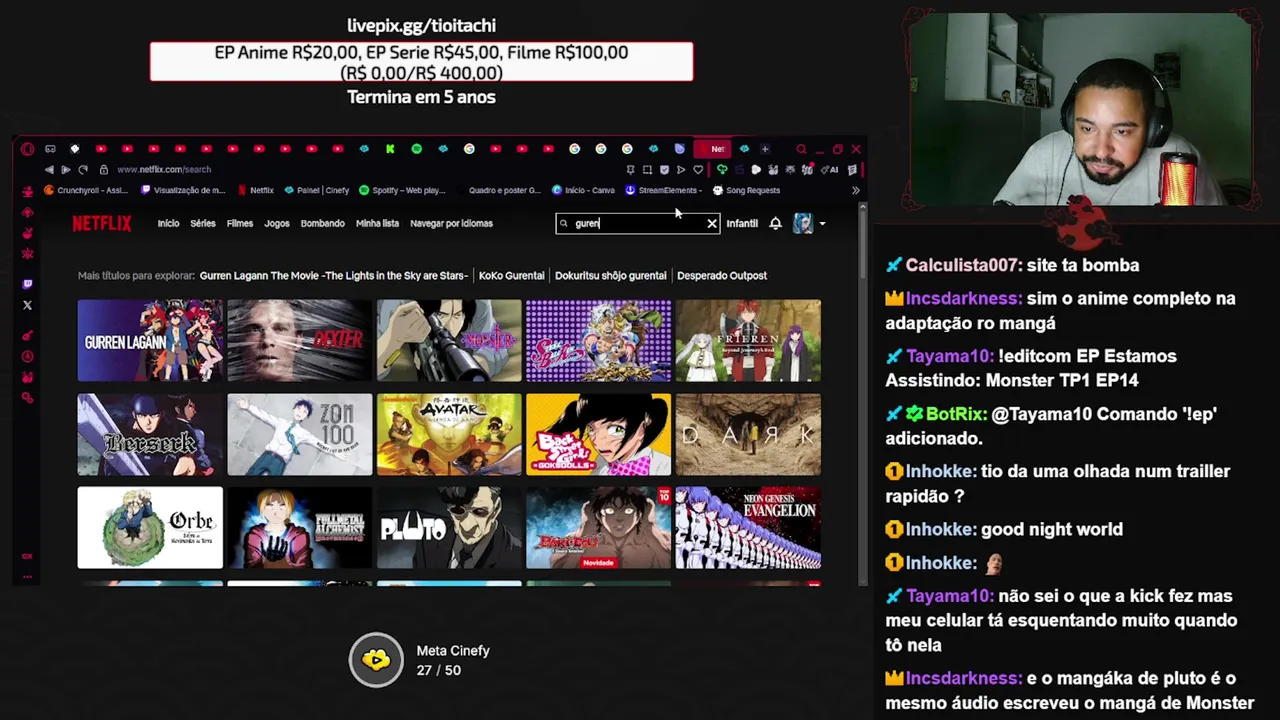This screenshot has height=720, width=1280.
Task: Open the Dark title card
Action: coord(748,434)
